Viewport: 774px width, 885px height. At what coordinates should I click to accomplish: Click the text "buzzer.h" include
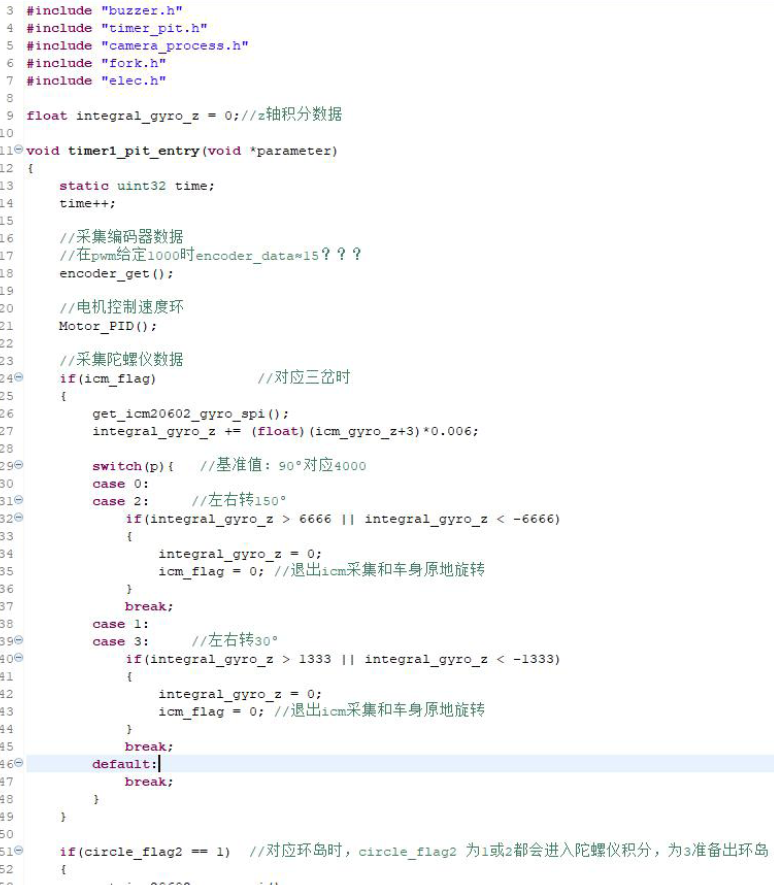[142, 11]
